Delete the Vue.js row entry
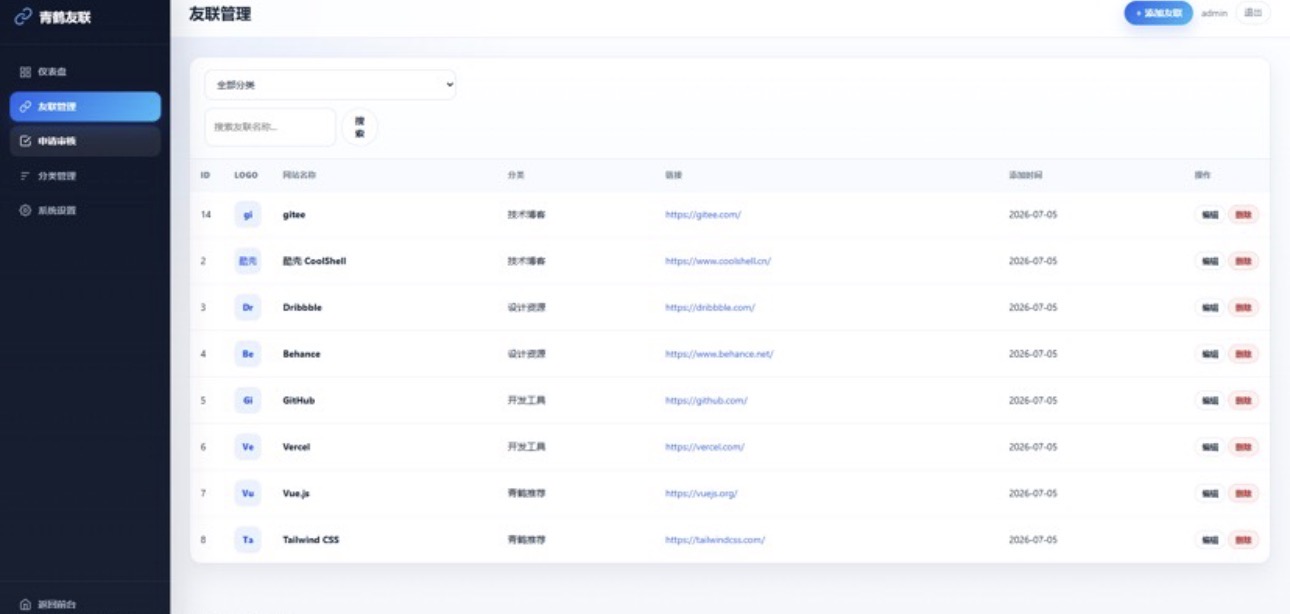The image size is (1290, 614). pos(1243,494)
